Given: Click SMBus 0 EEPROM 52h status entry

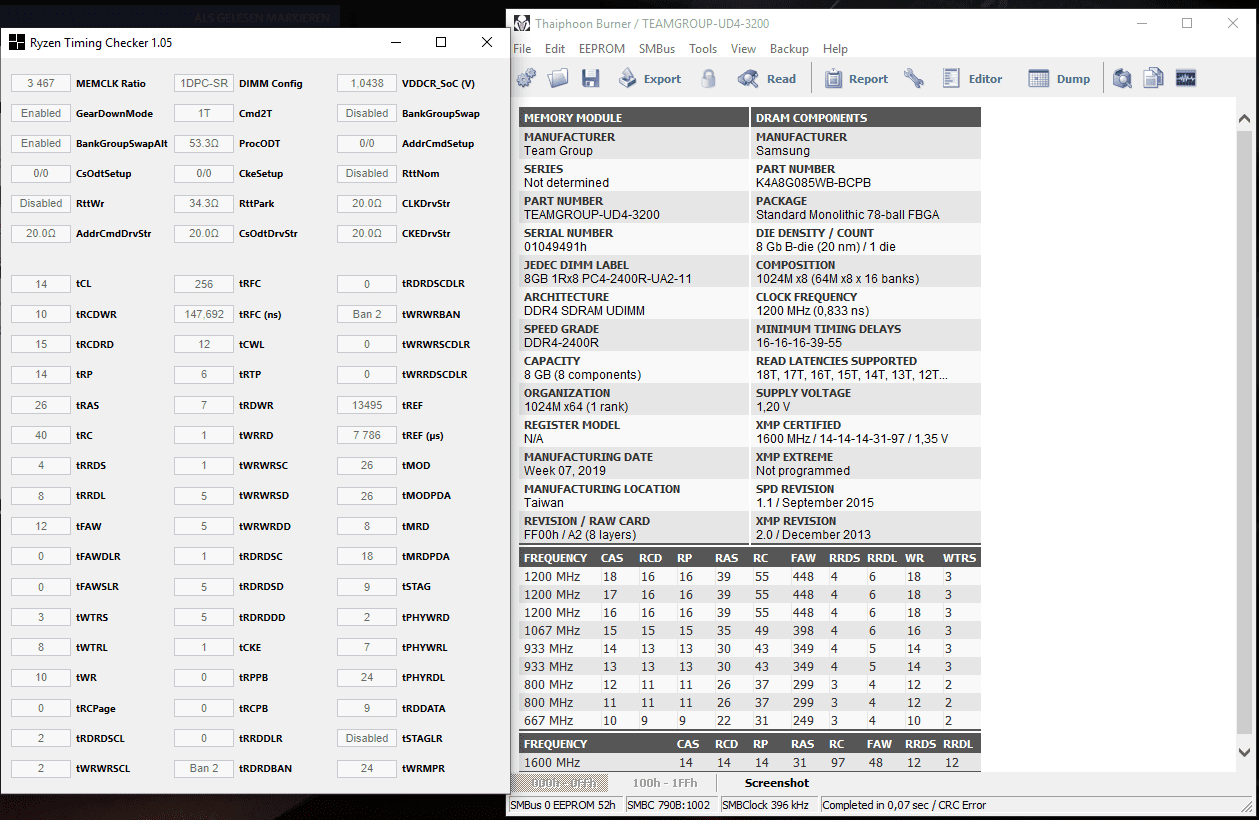Looking at the screenshot, I should [x=563, y=805].
